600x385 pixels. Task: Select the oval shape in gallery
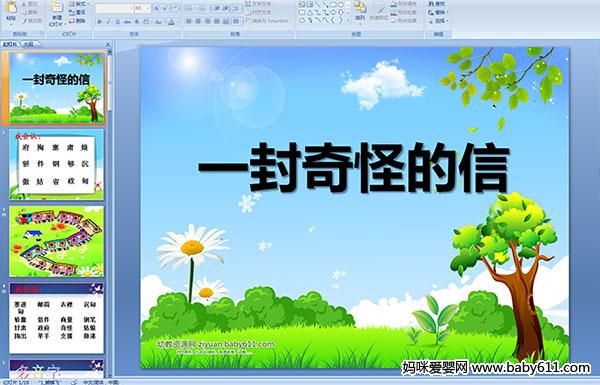point(340,4)
